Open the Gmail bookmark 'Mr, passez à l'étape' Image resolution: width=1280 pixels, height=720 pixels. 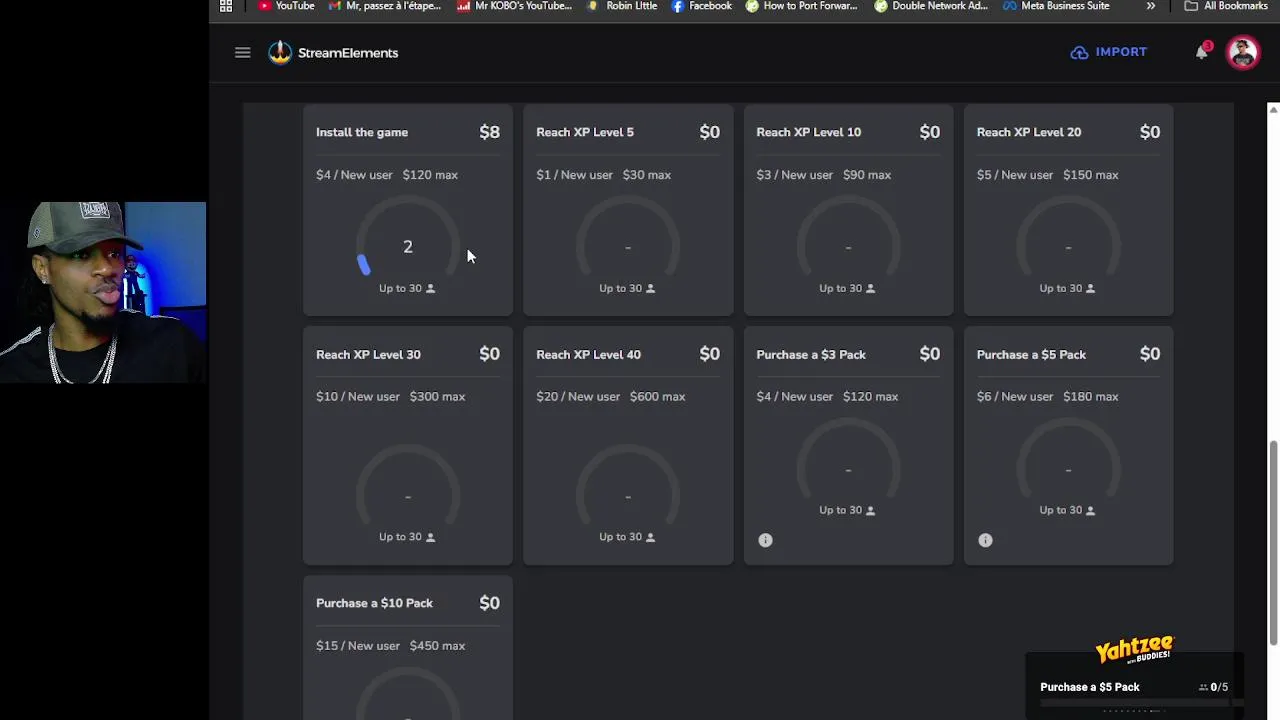tap(385, 6)
